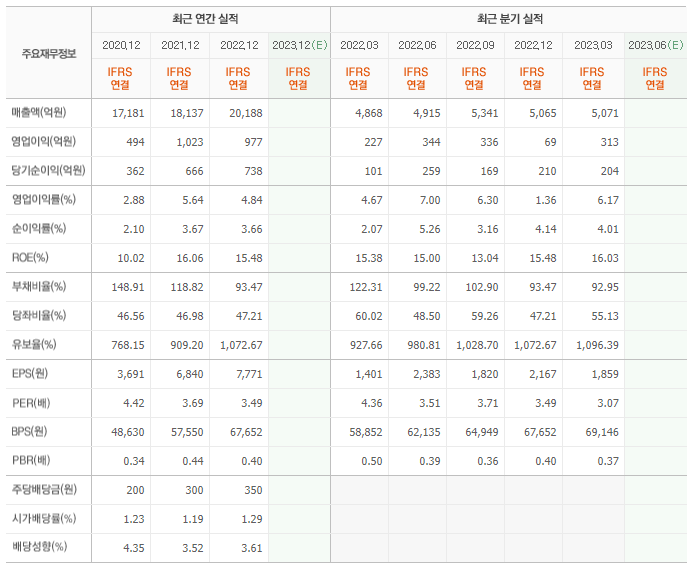Select the 주당배당금(원) row label
This screenshot has height=567, width=692.
44,489
